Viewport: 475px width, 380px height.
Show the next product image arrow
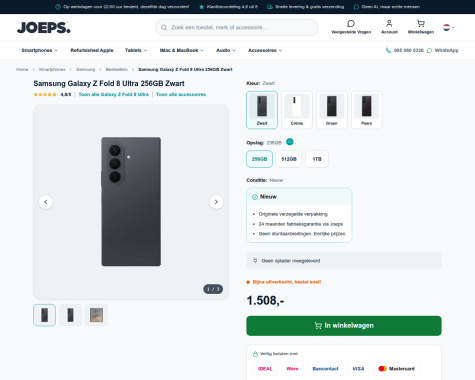click(216, 202)
